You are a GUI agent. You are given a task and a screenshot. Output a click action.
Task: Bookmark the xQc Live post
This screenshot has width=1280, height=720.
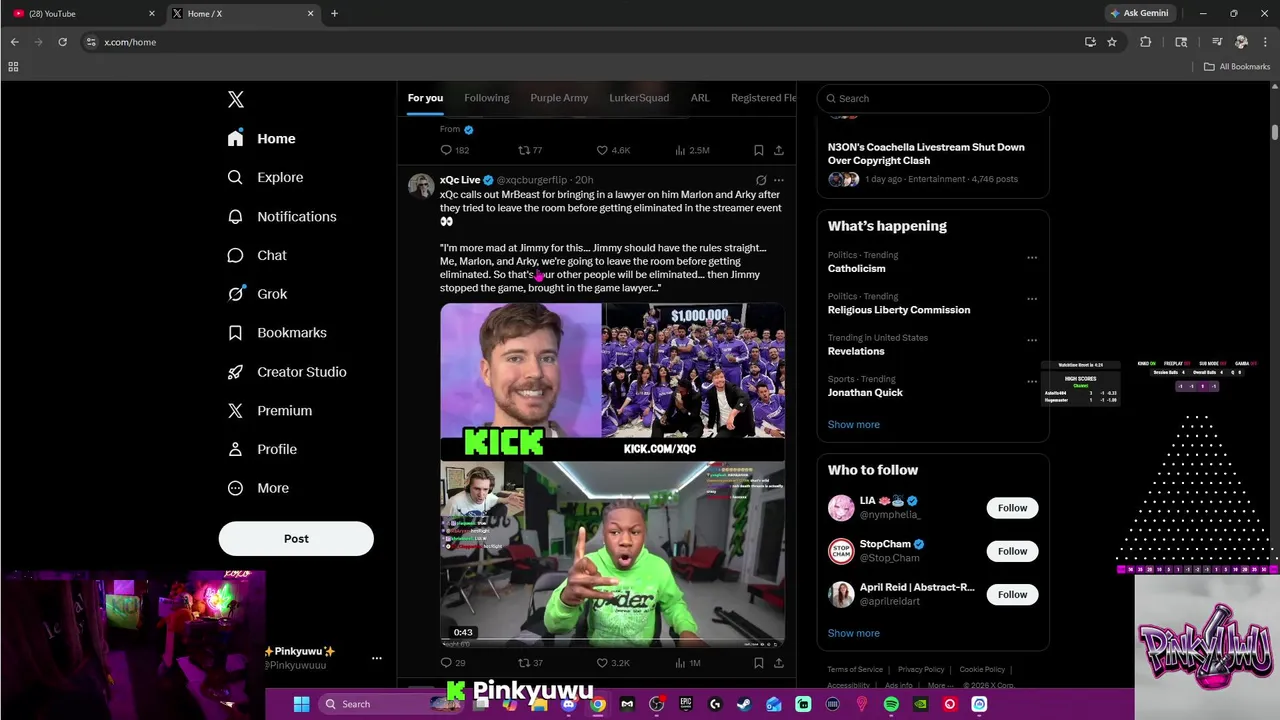coord(759,663)
